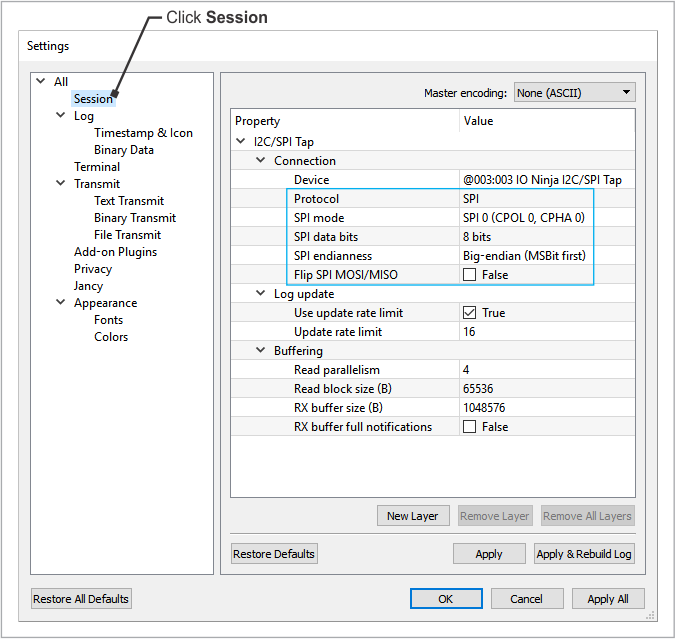675x639 pixels.
Task: Click Restore All Defaults button
Action: [x=81, y=599]
